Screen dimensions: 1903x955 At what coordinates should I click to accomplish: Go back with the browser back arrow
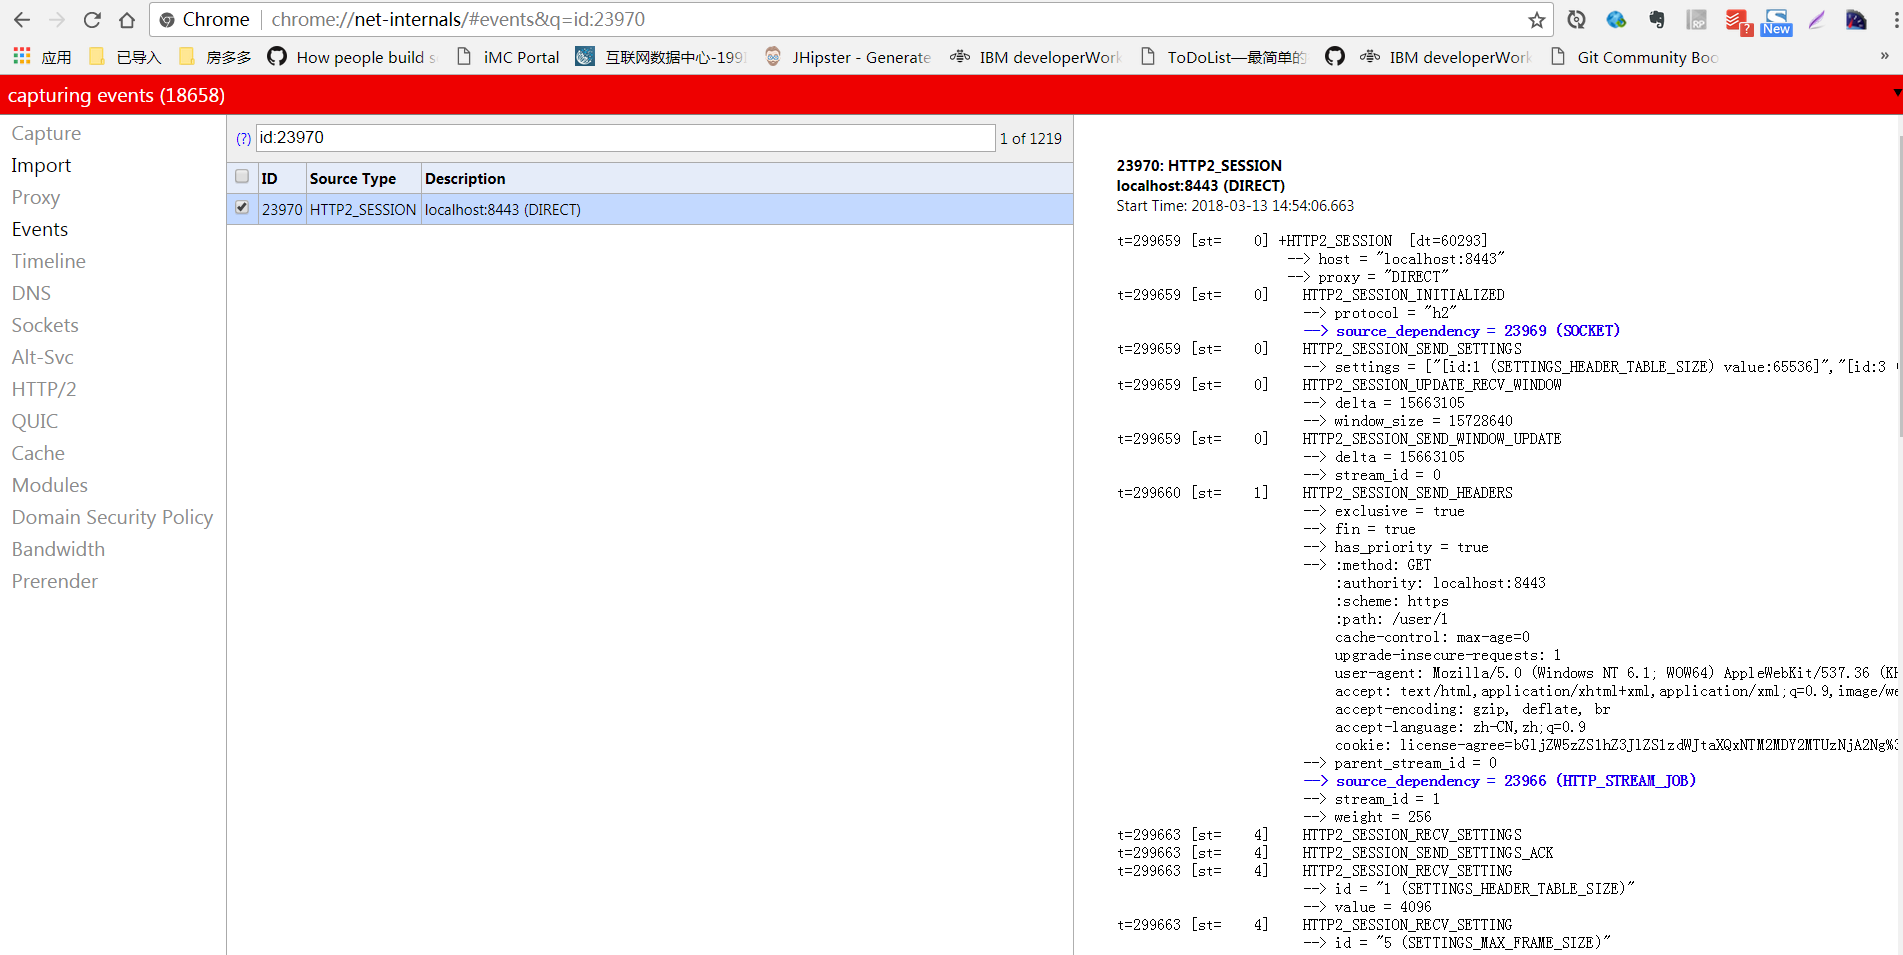22,20
